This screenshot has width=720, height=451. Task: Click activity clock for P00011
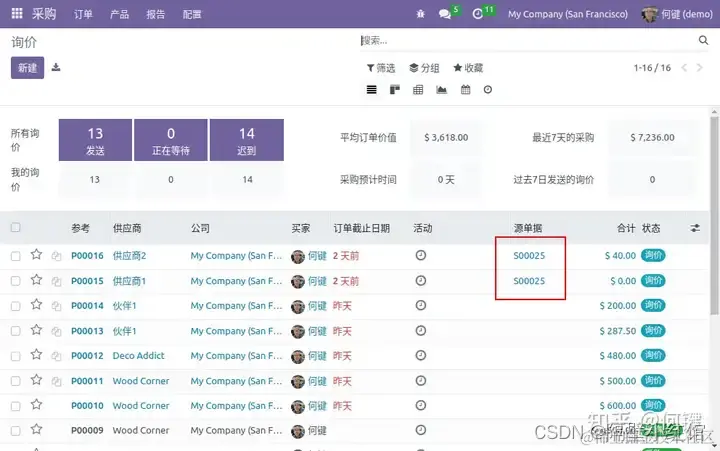[421, 380]
